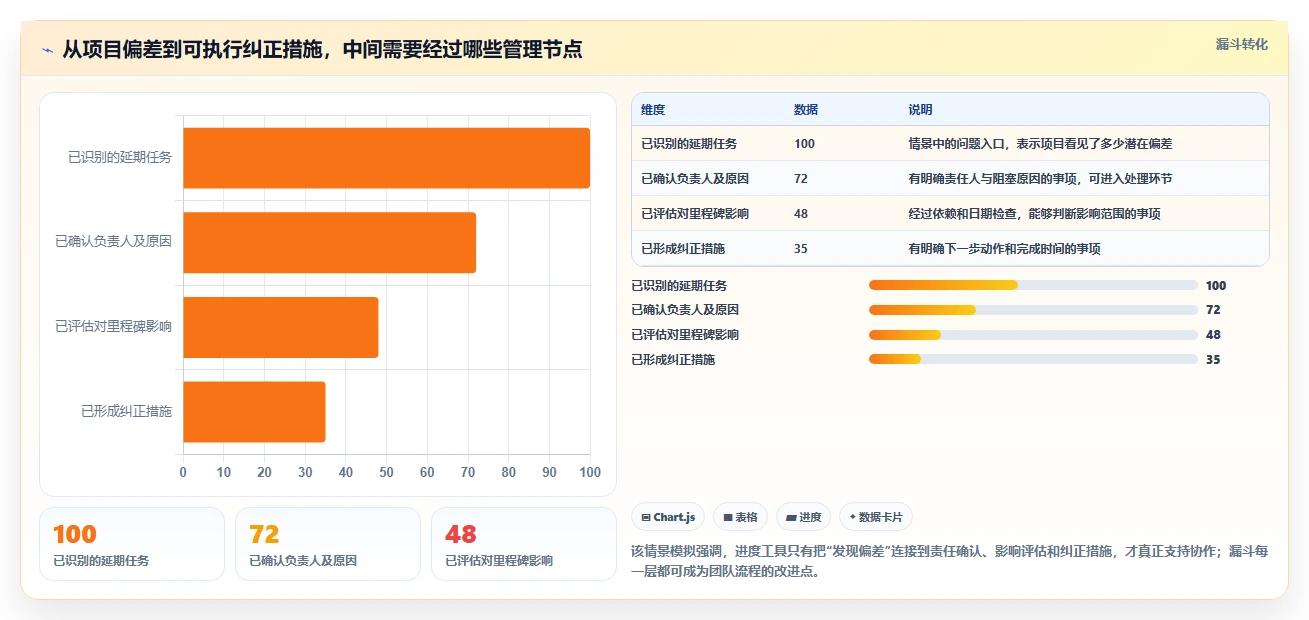Viewport: 1309px width, 620px height.
Task: Click the chart axis label 已确认负责人及原因
Action: coord(113,242)
